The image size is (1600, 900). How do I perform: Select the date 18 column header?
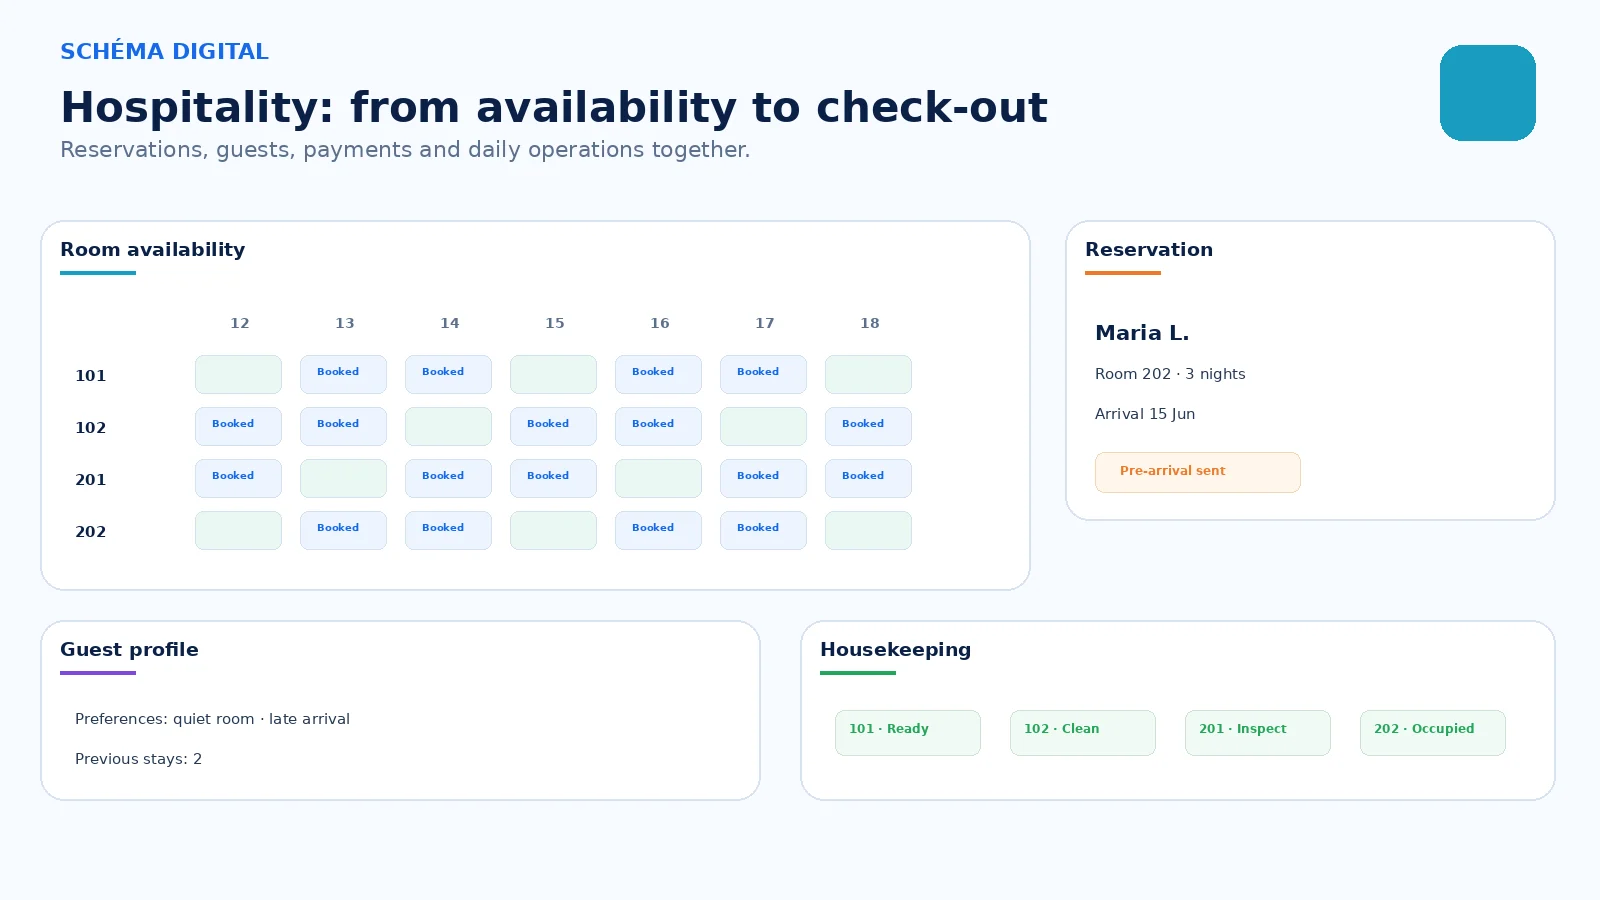click(870, 323)
